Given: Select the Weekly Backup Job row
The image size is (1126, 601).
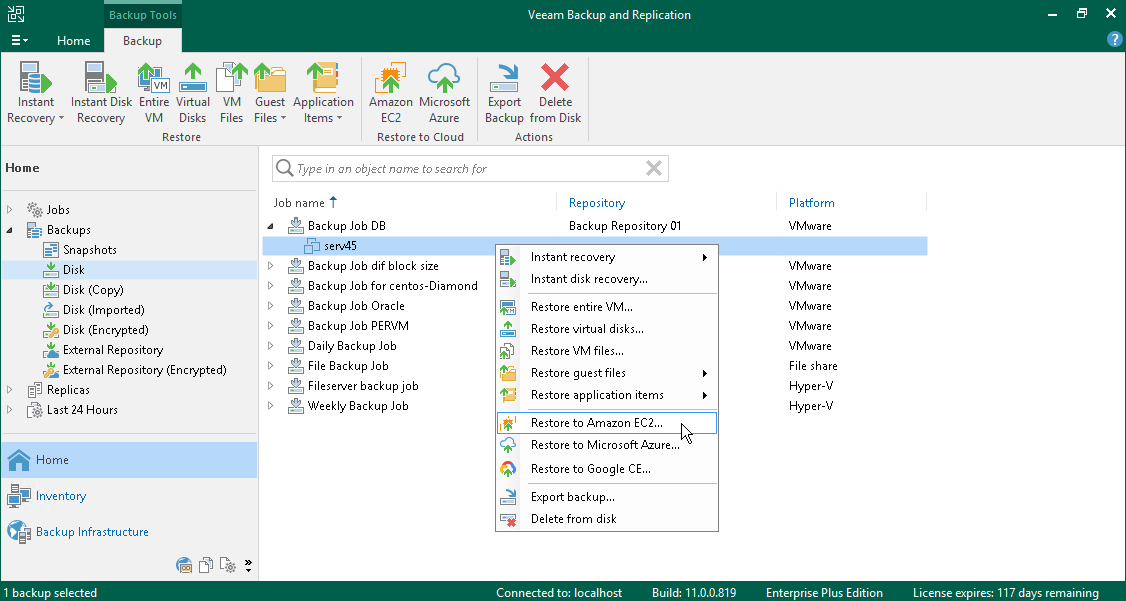Looking at the screenshot, I should point(595,406).
